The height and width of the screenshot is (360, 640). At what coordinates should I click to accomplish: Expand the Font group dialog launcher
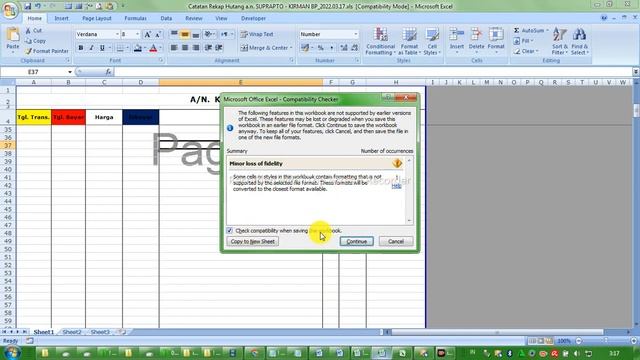tap(161, 60)
